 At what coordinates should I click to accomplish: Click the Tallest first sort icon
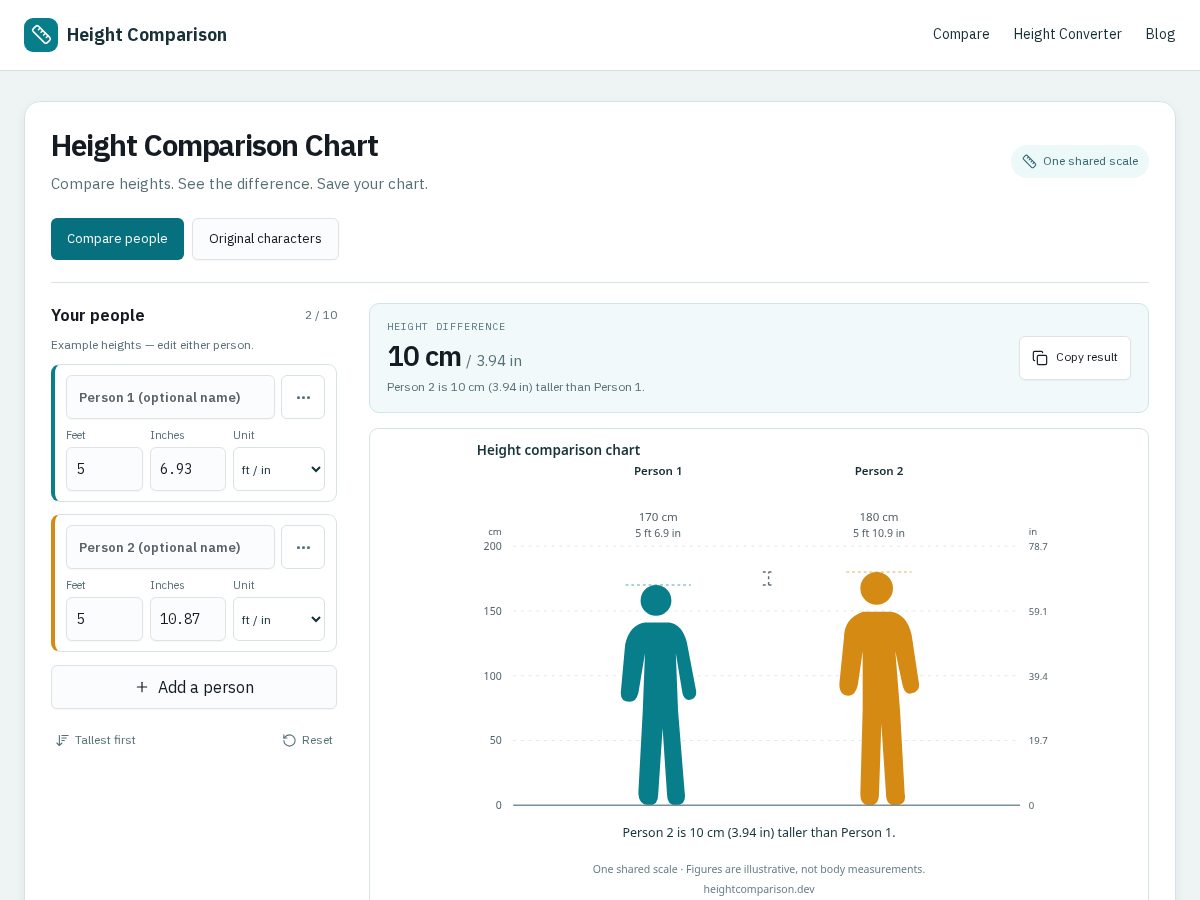(62, 740)
